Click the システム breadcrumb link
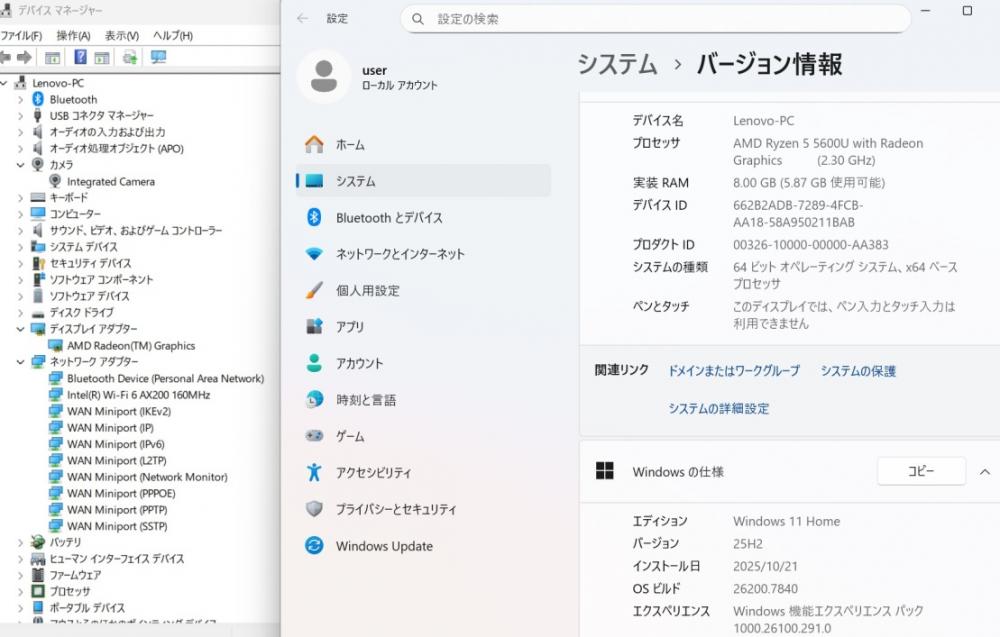Image resolution: width=1000 pixels, height=637 pixels. tap(617, 64)
